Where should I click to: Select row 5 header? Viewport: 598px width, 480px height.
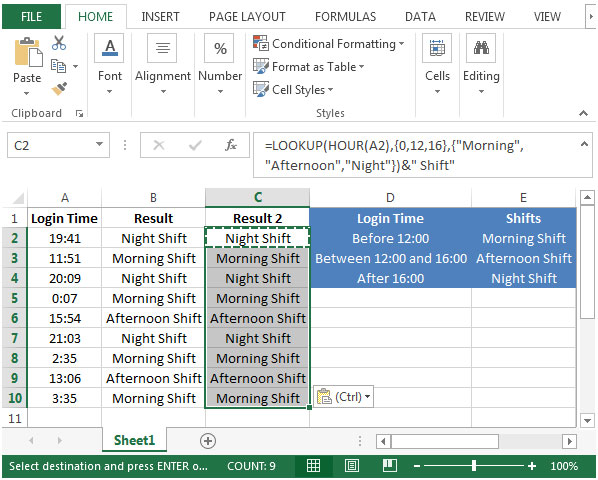[14, 298]
